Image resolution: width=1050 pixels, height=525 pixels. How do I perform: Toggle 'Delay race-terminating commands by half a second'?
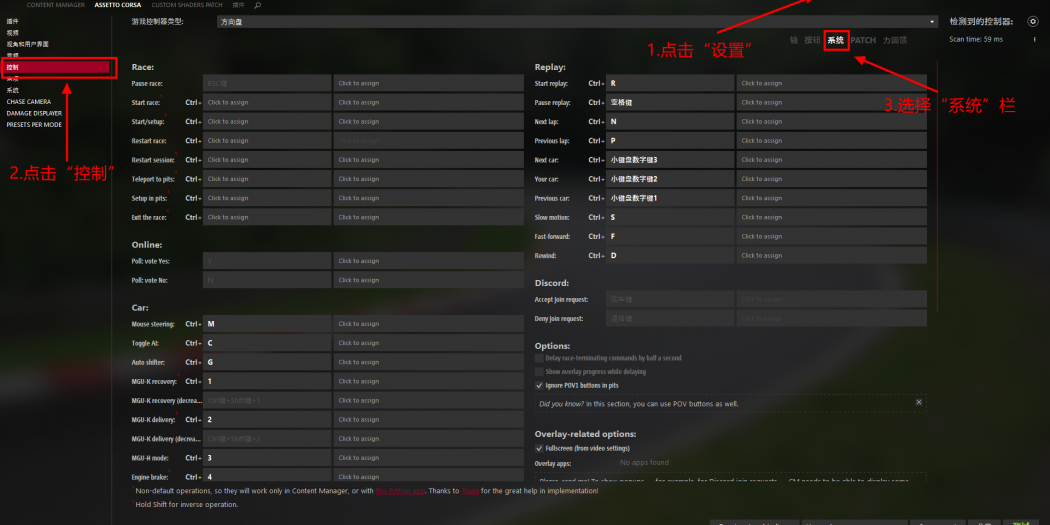click(x=539, y=358)
